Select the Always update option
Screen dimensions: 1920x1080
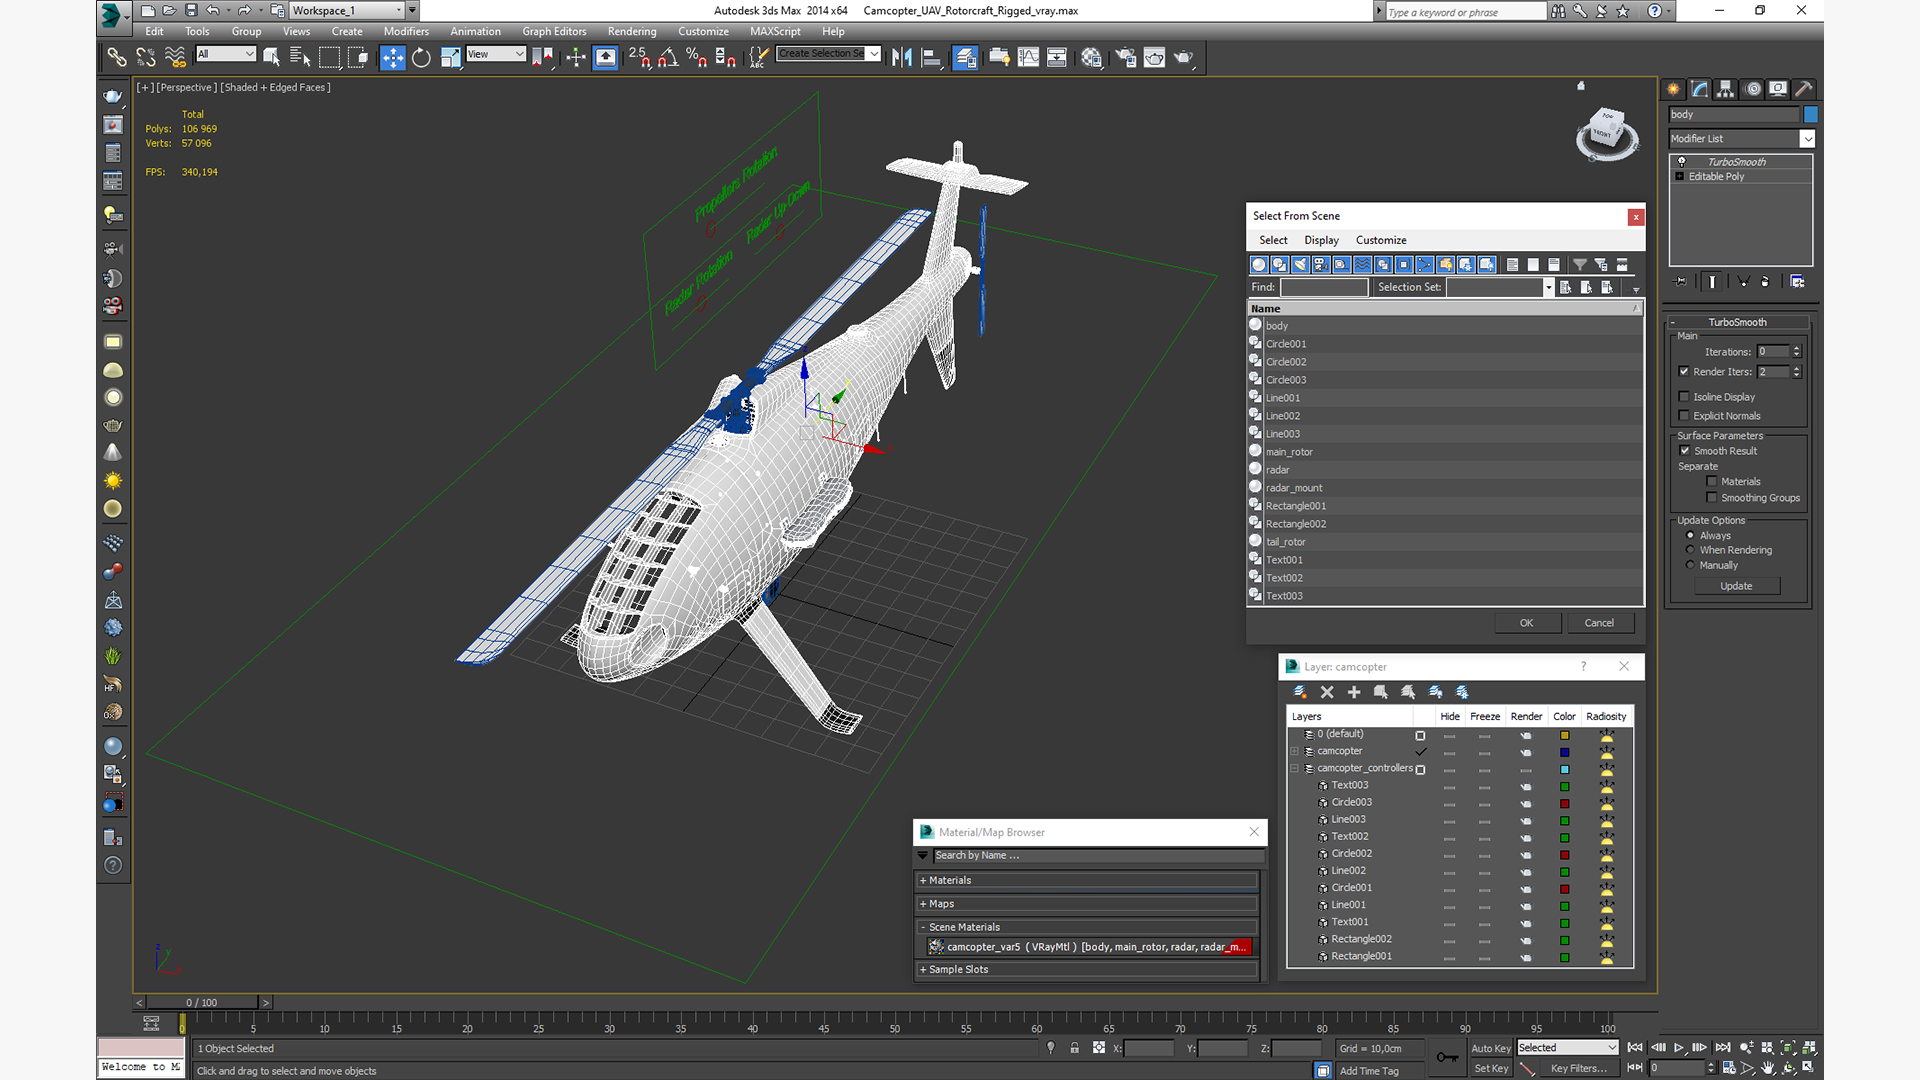pyautogui.click(x=1691, y=536)
